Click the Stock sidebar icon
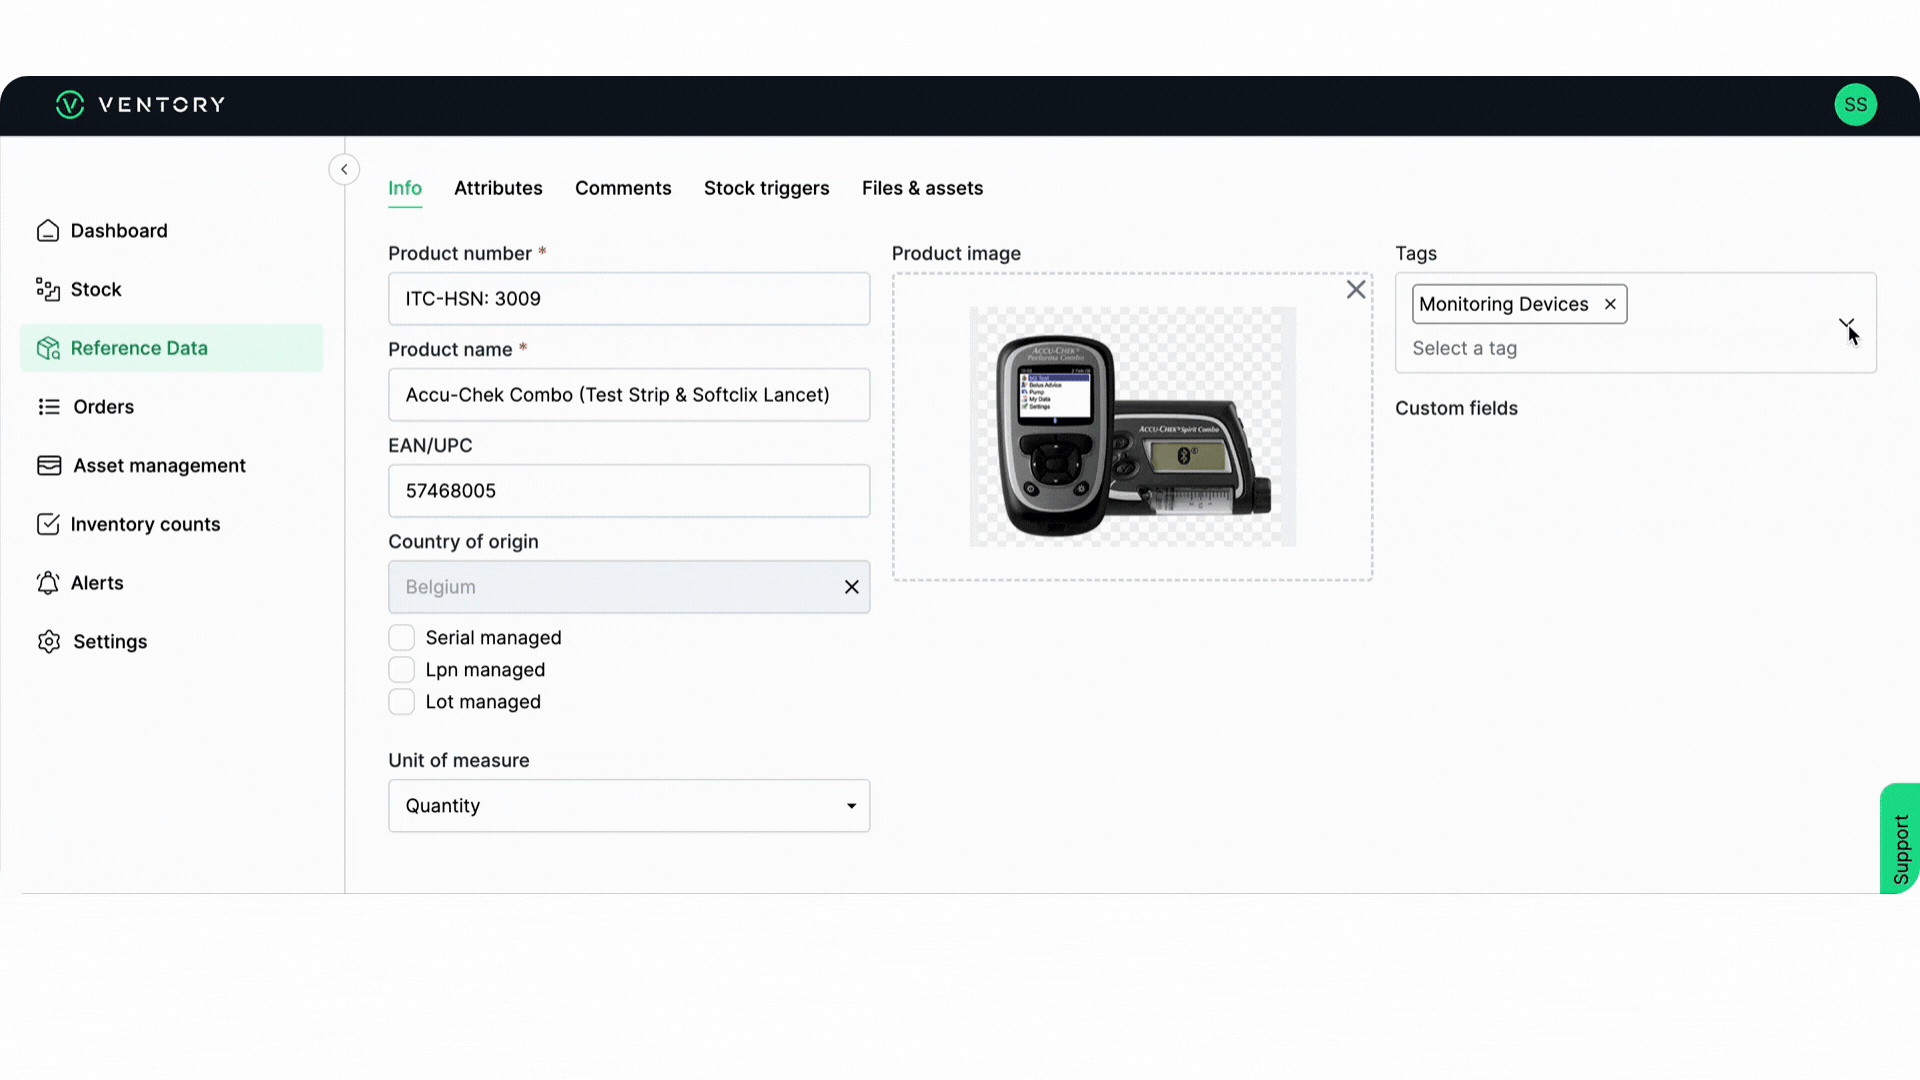This screenshot has height=1080, width=1920. [x=48, y=290]
